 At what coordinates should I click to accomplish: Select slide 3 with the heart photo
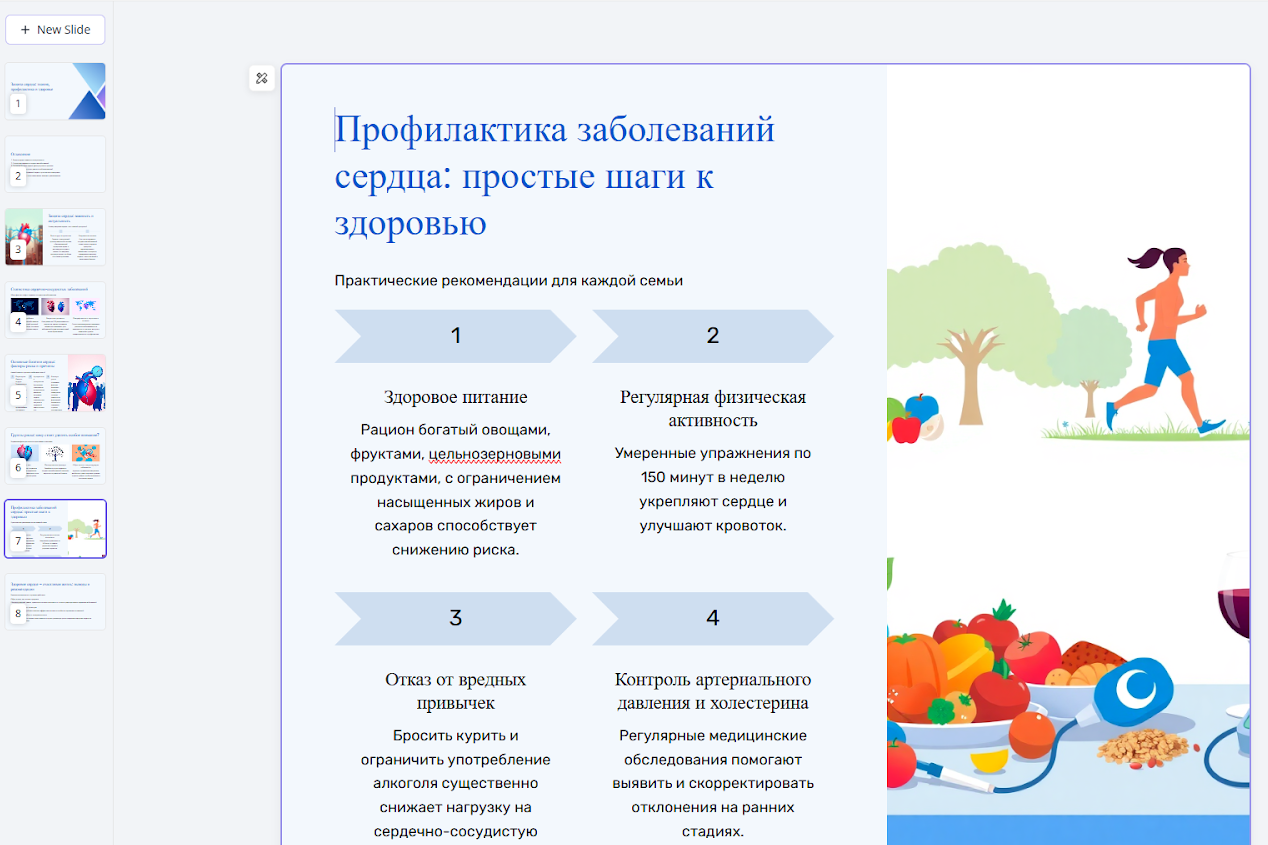[55, 237]
